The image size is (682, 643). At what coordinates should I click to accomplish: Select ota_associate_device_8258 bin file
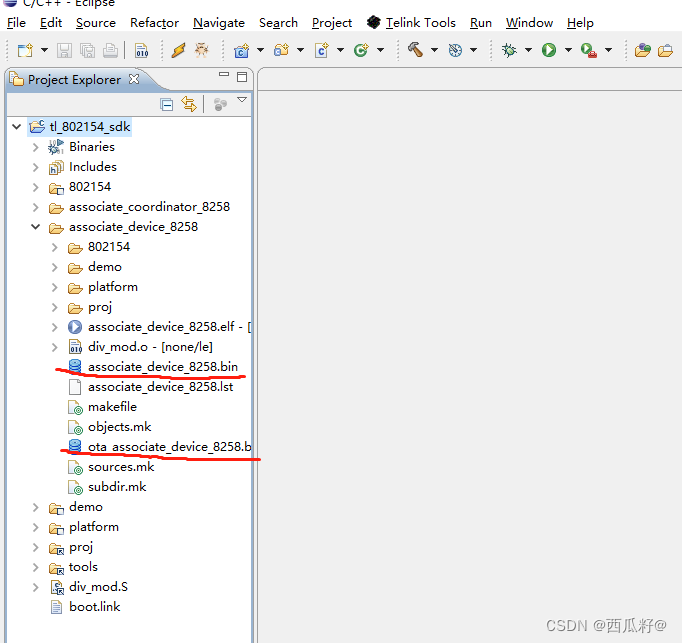click(160, 447)
